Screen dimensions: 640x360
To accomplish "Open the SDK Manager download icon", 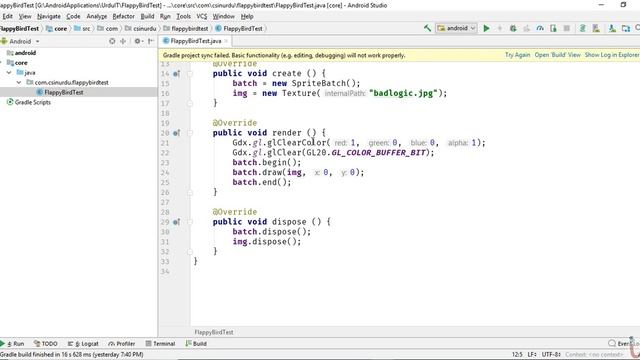I will pos(612,28).
